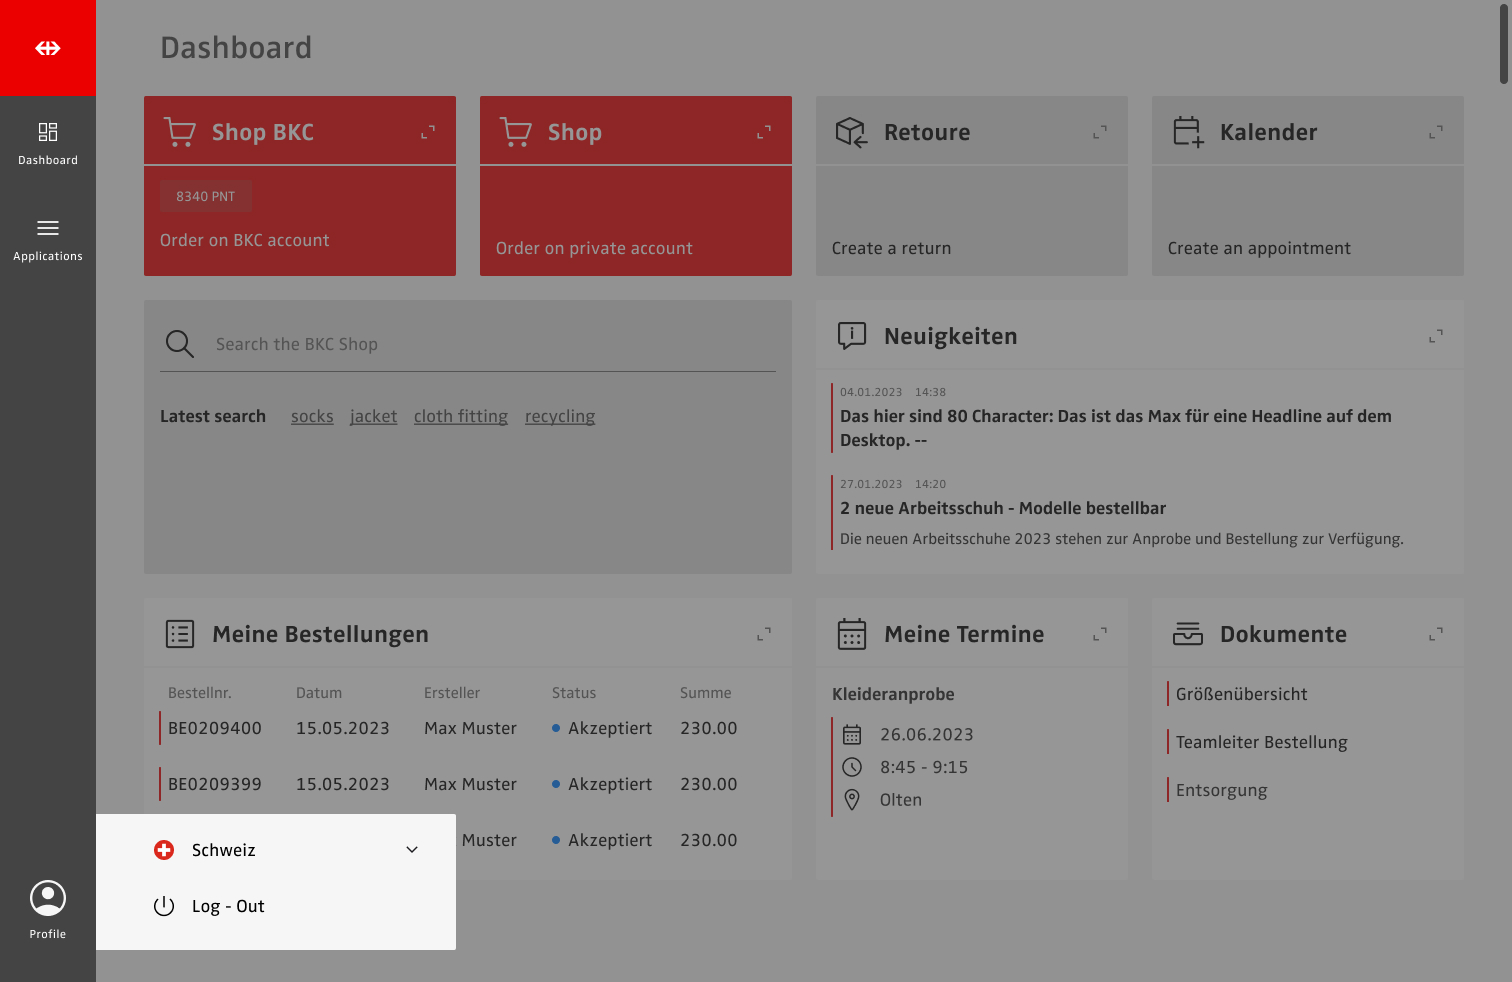Select Log - Out from profile menu

pos(228,906)
